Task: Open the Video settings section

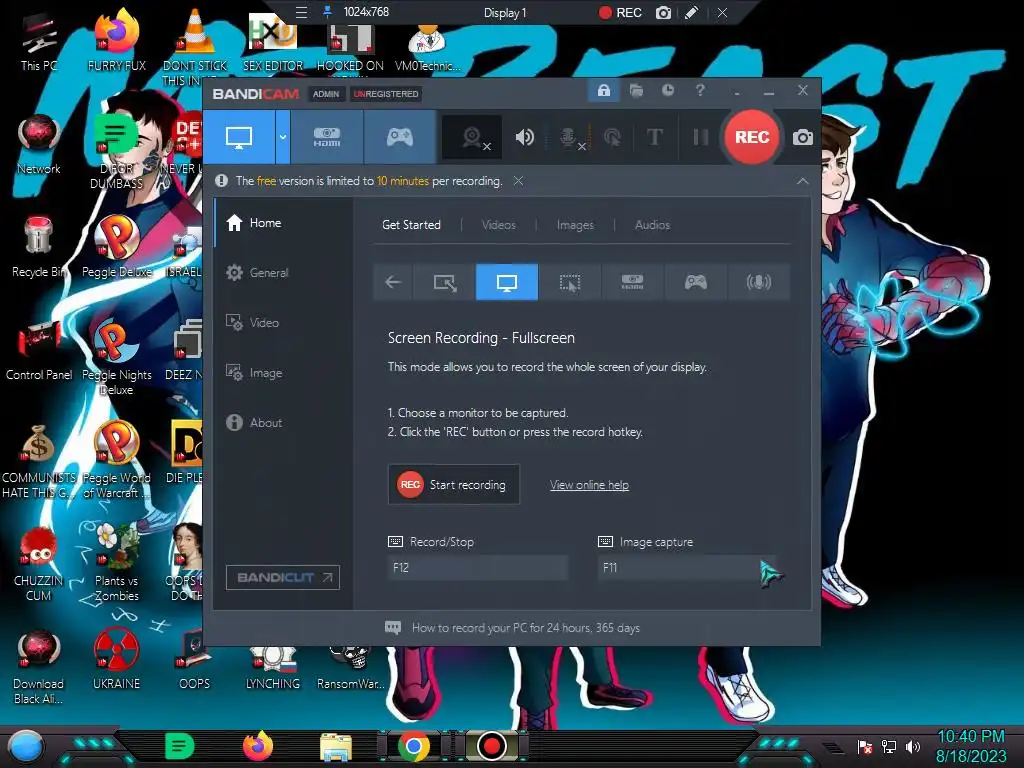Action: pos(283,323)
